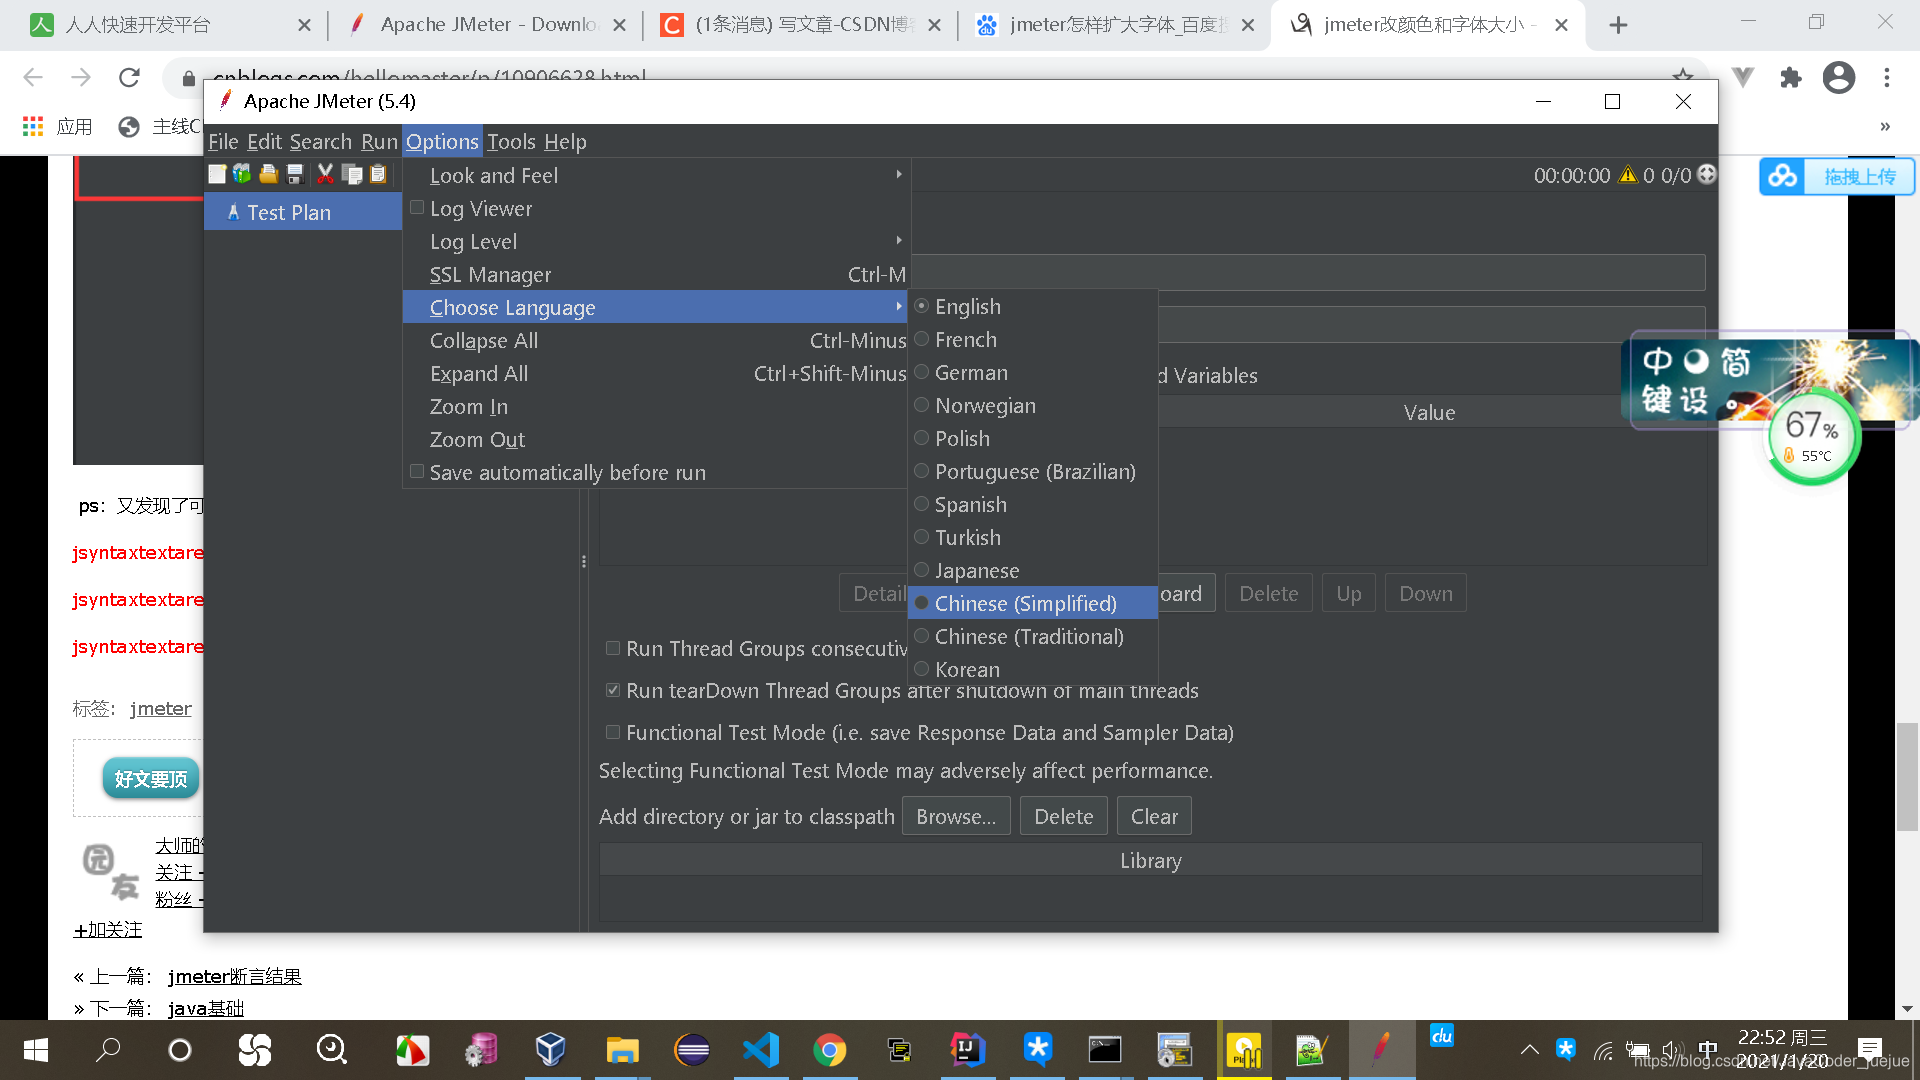
Task: Click the Clear classpath button
Action: coord(1153,816)
